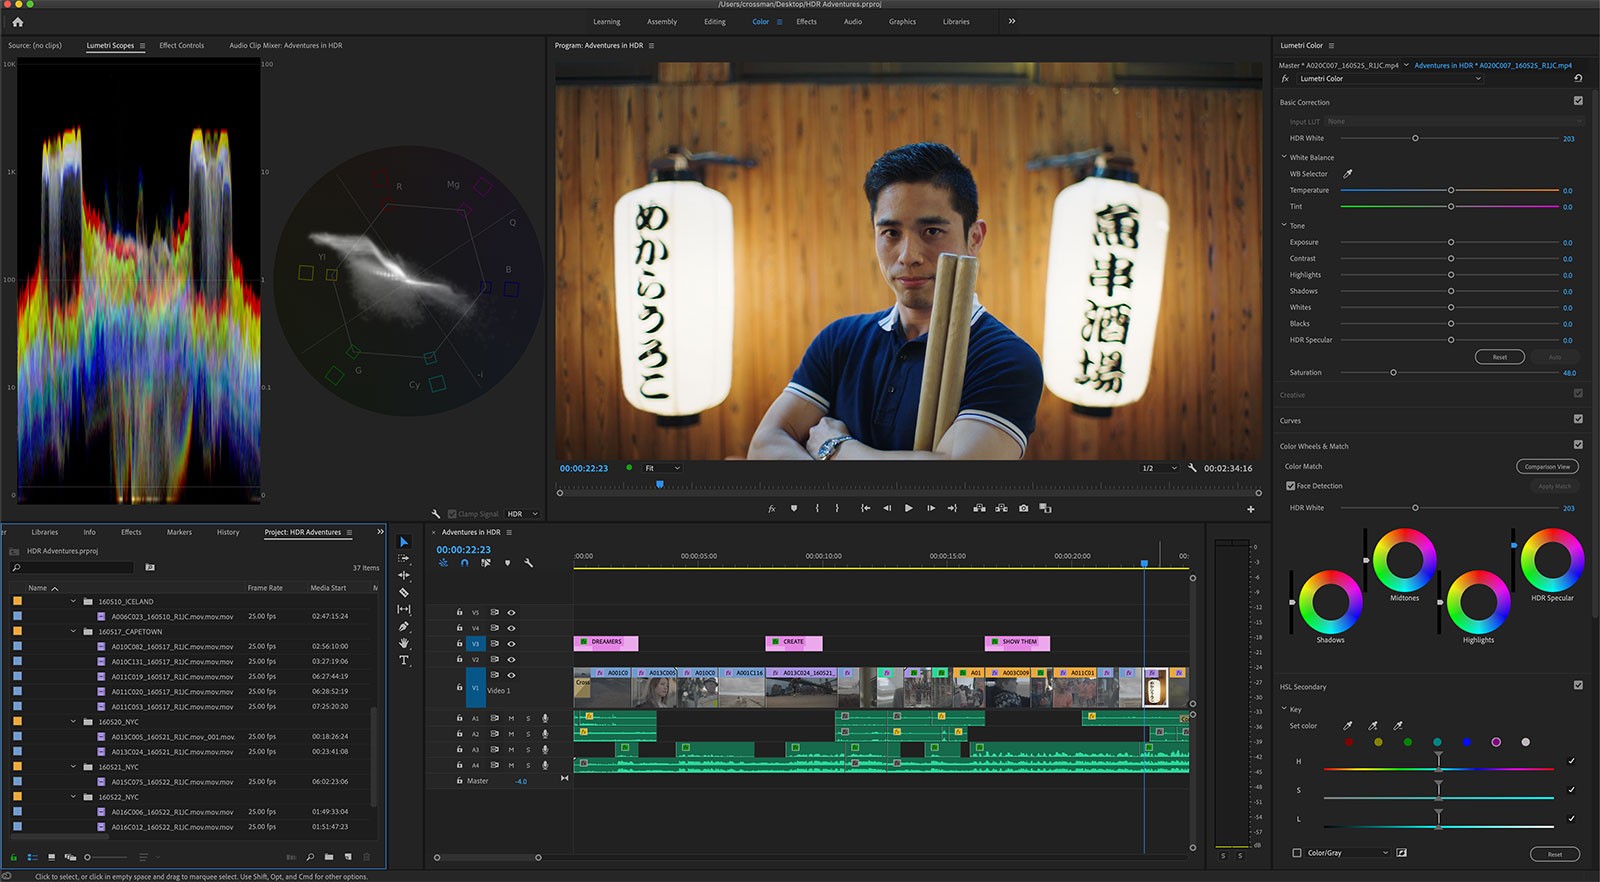Click Reset button under Tone section
This screenshot has height=882, width=1600.
pos(1499,357)
